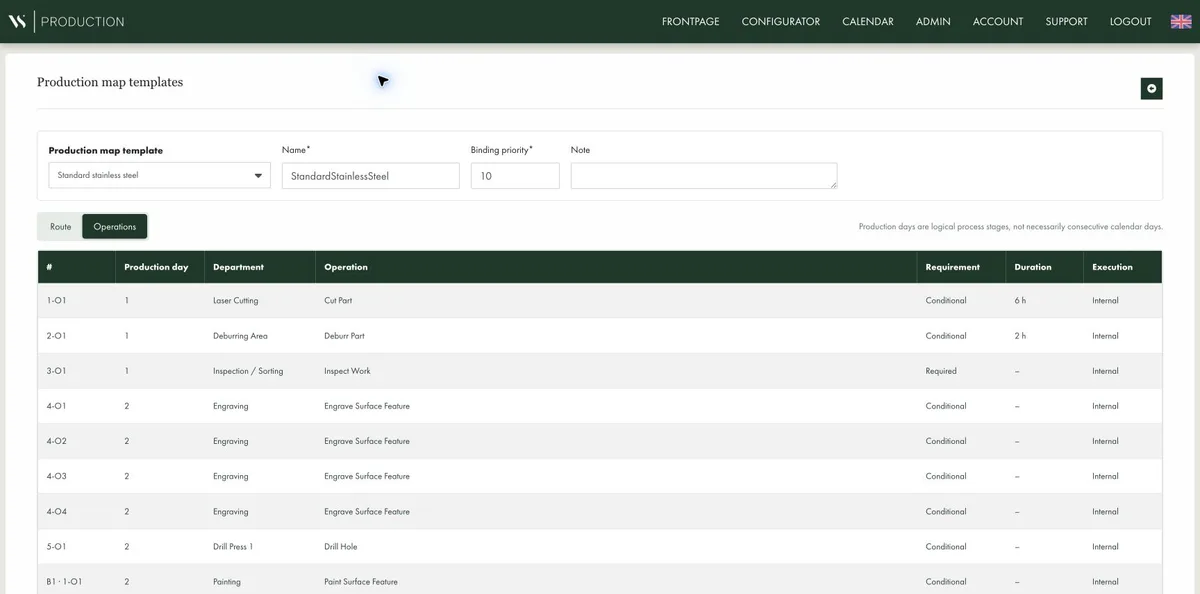Select the Operations tab

tap(115, 227)
